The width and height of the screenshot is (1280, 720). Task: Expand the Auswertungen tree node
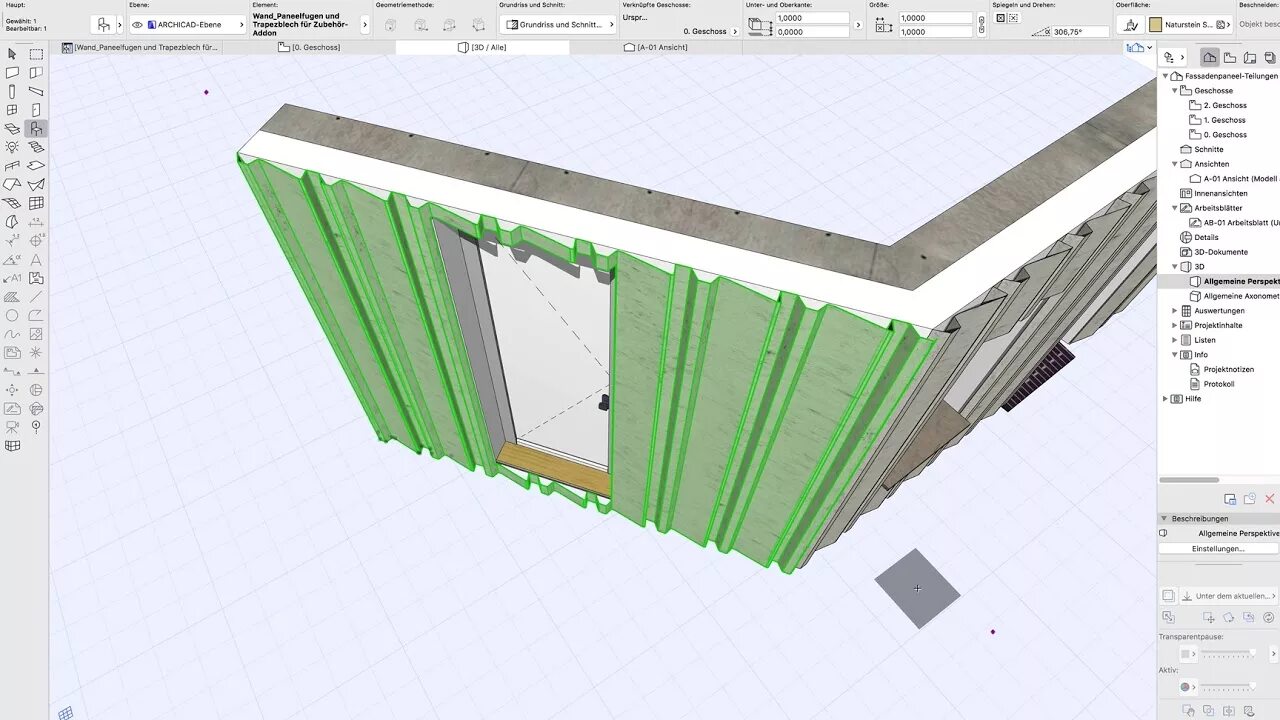[1175, 311]
